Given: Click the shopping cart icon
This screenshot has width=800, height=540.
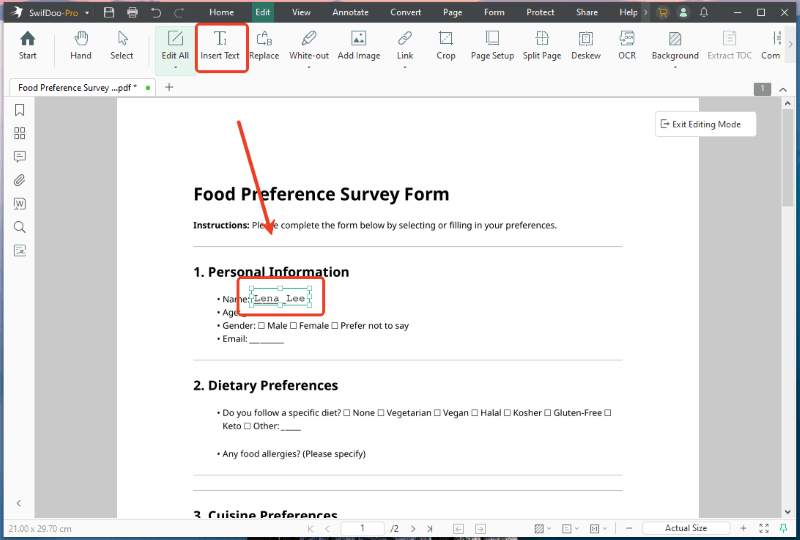Looking at the screenshot, I should [x=662, y=13].
